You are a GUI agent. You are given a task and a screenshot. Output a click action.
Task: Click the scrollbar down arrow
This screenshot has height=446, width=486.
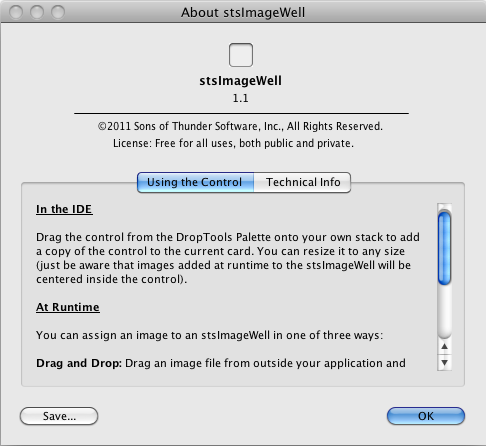444,362
